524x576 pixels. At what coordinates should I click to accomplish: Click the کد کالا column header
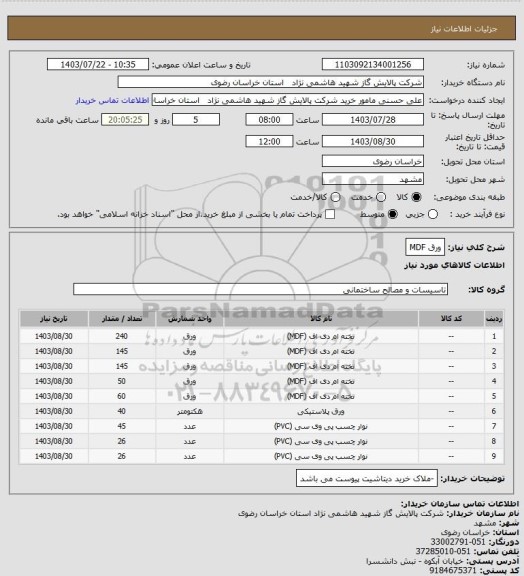pos(451,318)
